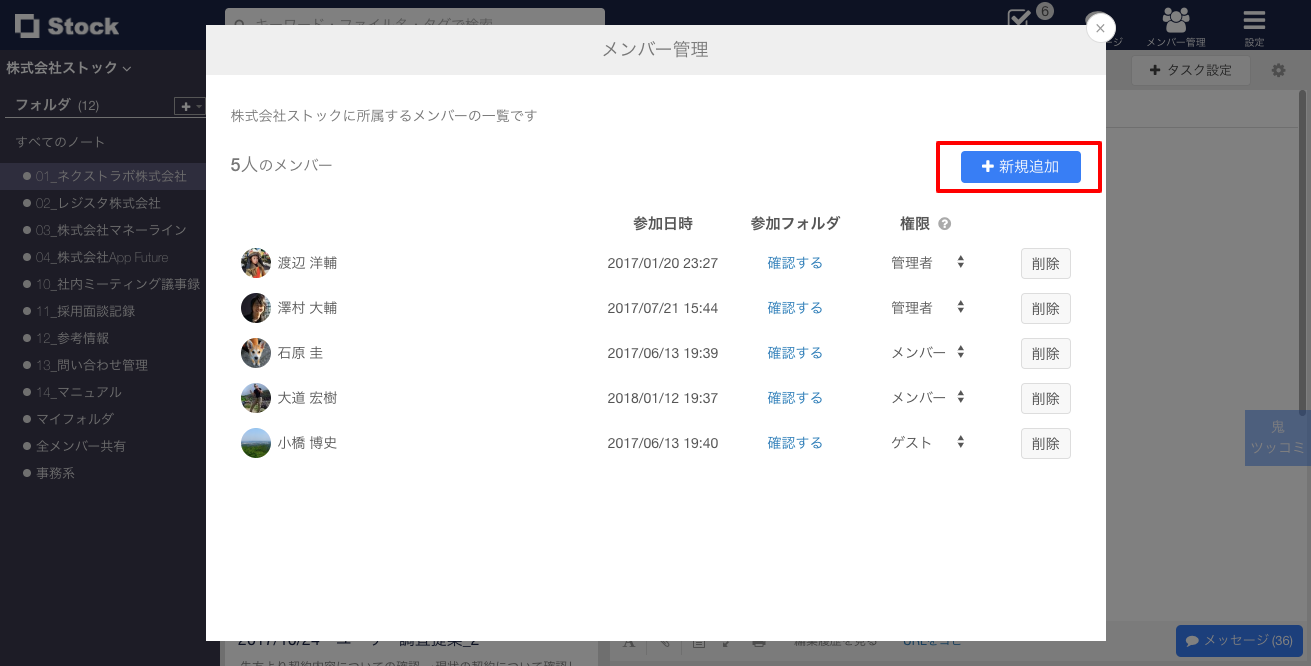Open 設定 via the hamburger icon top right
Viewport: 1311px width, 666px height.
coord(1253,20)
